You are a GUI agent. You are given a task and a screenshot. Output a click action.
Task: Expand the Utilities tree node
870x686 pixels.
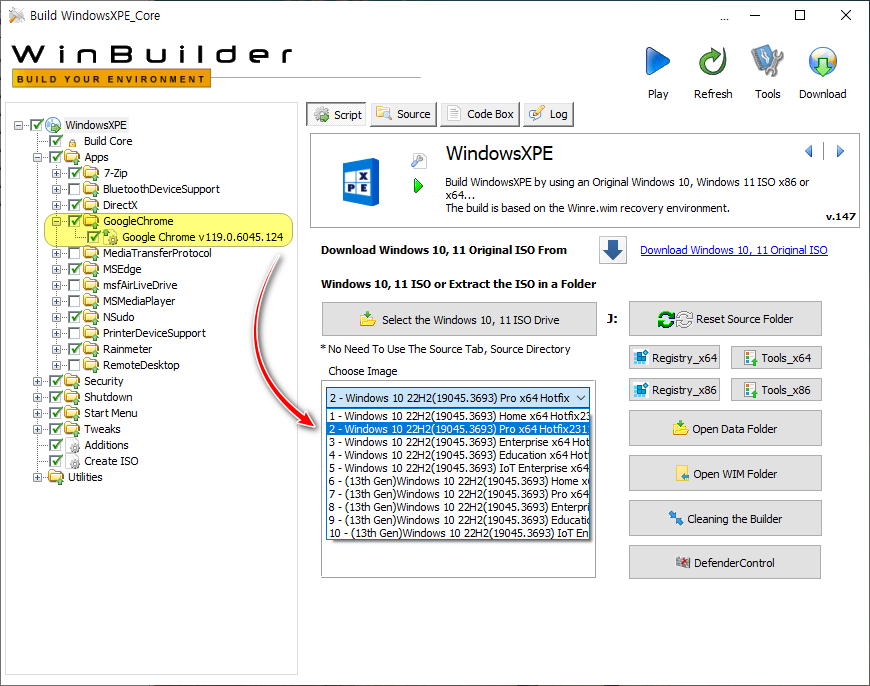point(37,477)
